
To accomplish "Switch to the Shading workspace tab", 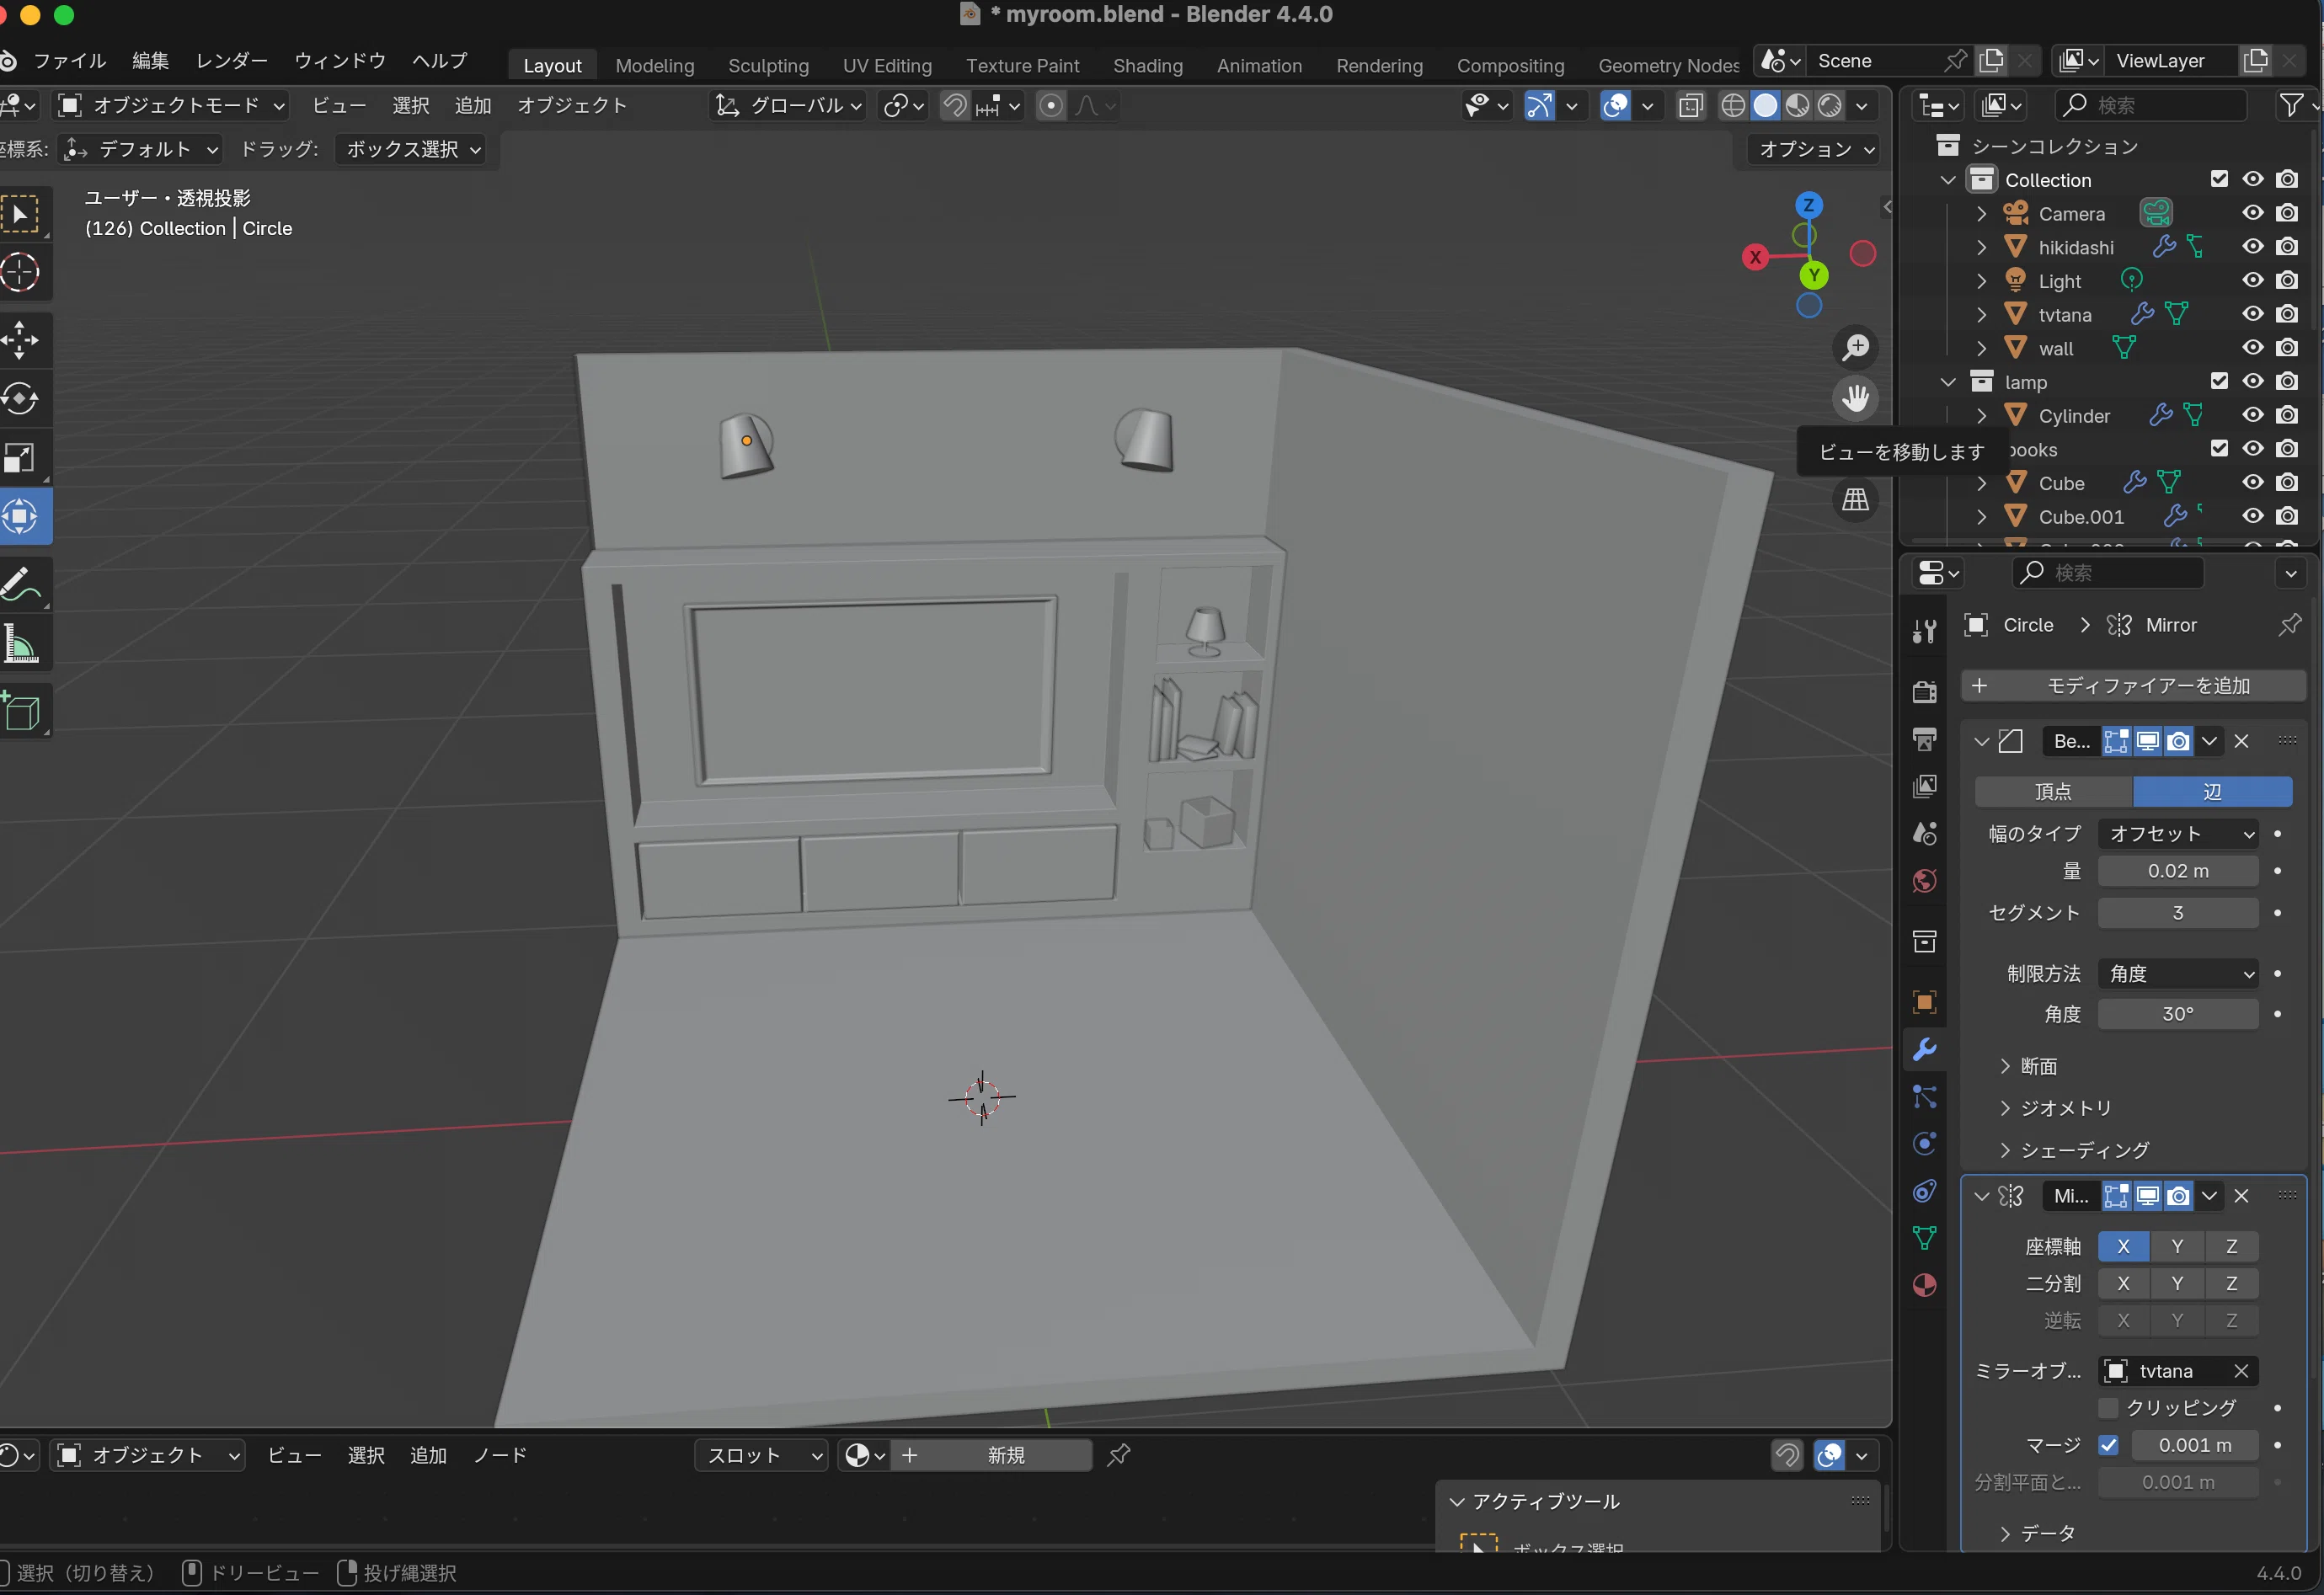I will pyautogui.click(x=1147, y=65).
